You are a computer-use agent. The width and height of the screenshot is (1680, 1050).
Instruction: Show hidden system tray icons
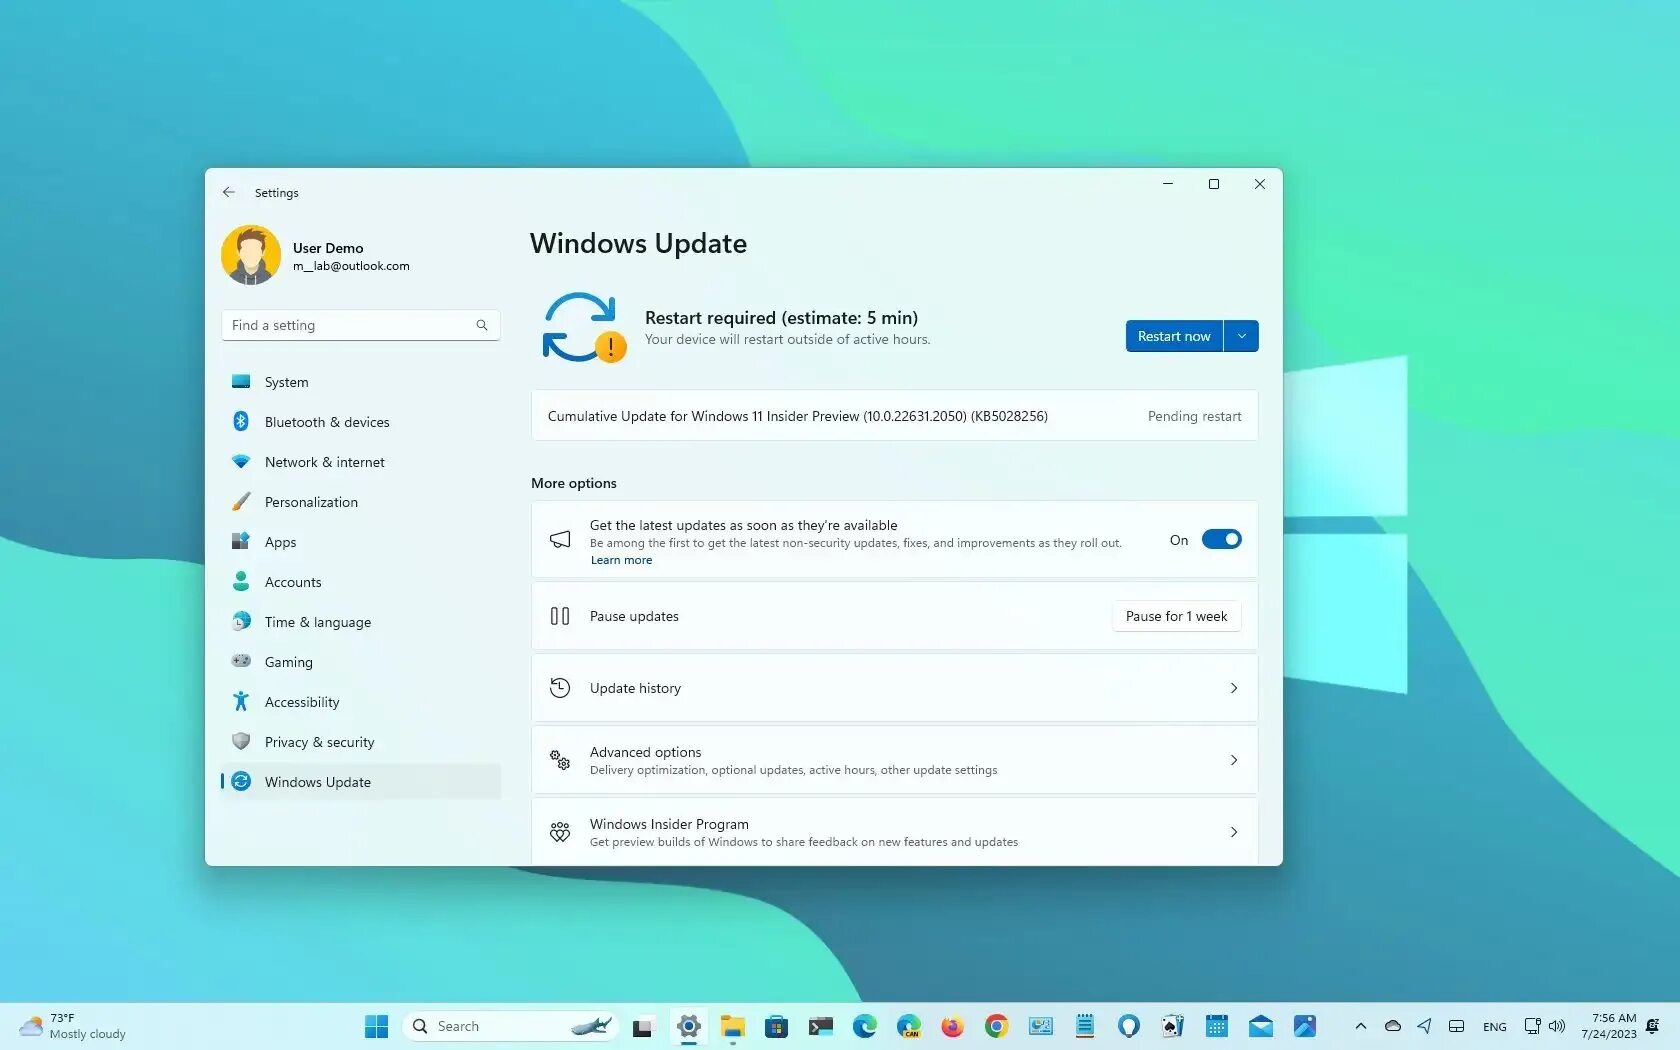(1360, 1026)
